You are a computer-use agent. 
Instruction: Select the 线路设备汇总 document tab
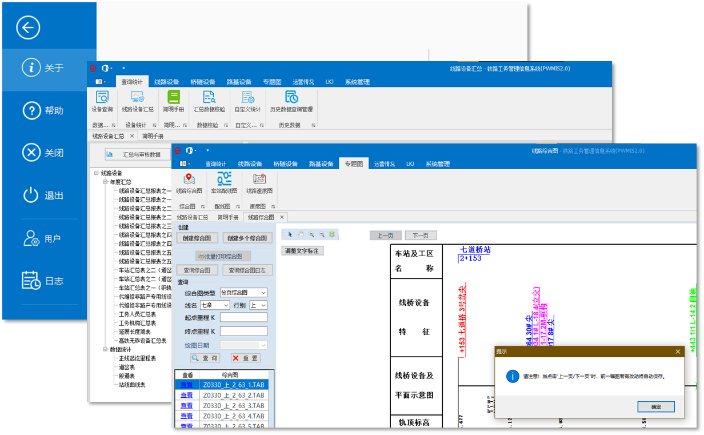click(x=193, y=216)
